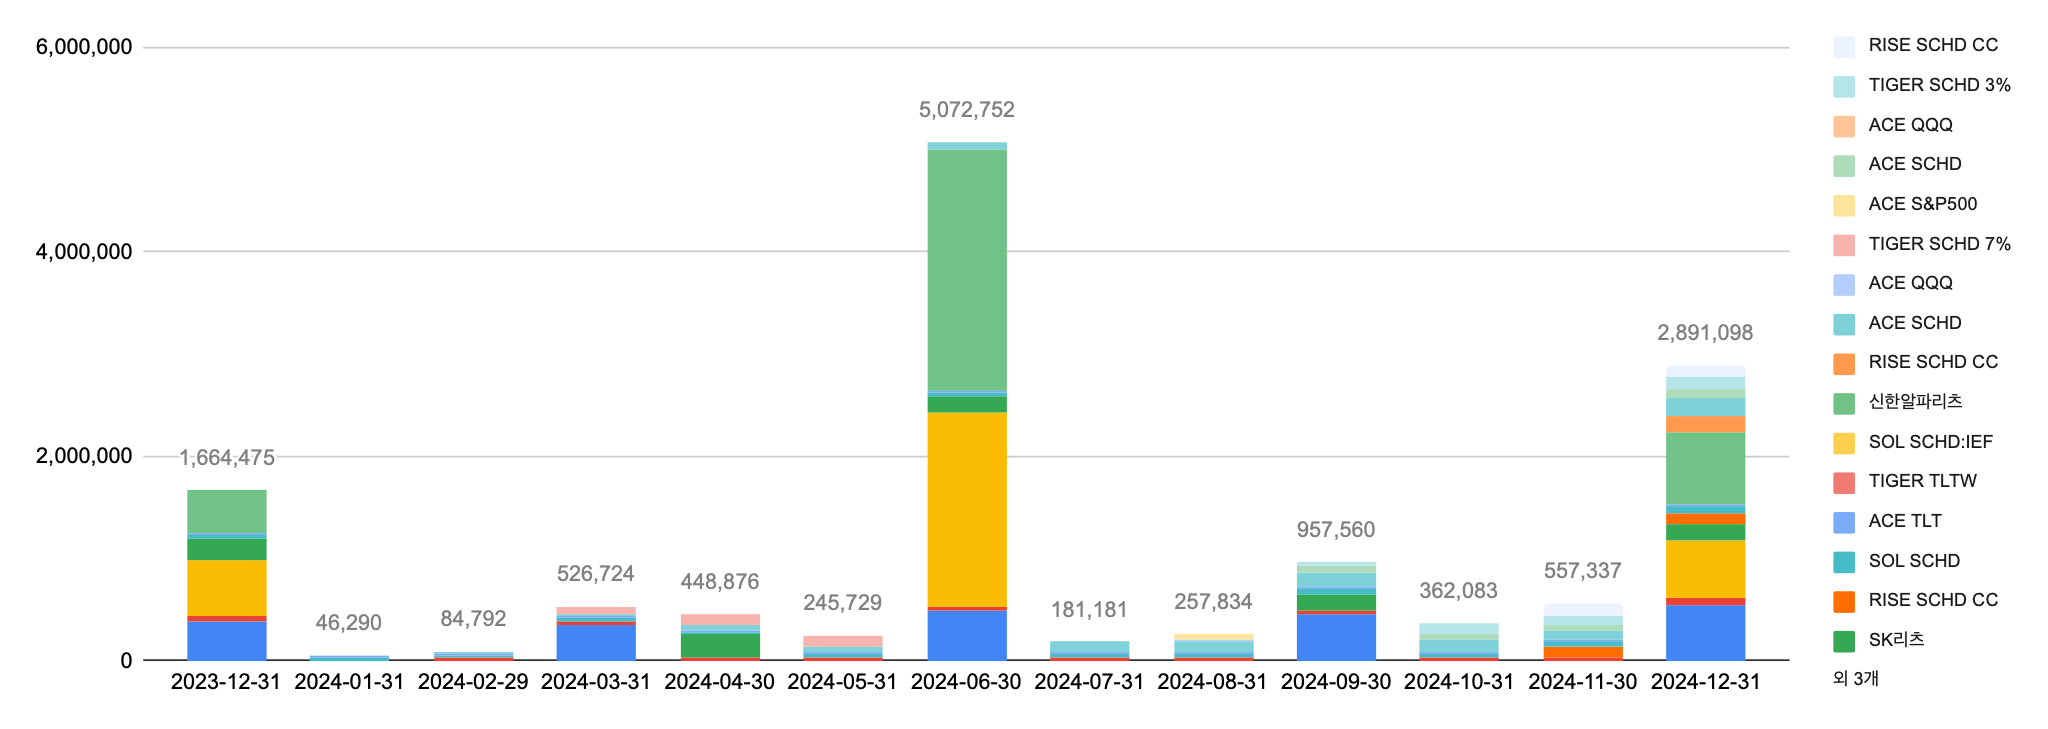Image resolution: width=2048 pixels, height=729 pixels.
Task: Click large green segment of 2024-06-30 bar
Action: [966, 270]
